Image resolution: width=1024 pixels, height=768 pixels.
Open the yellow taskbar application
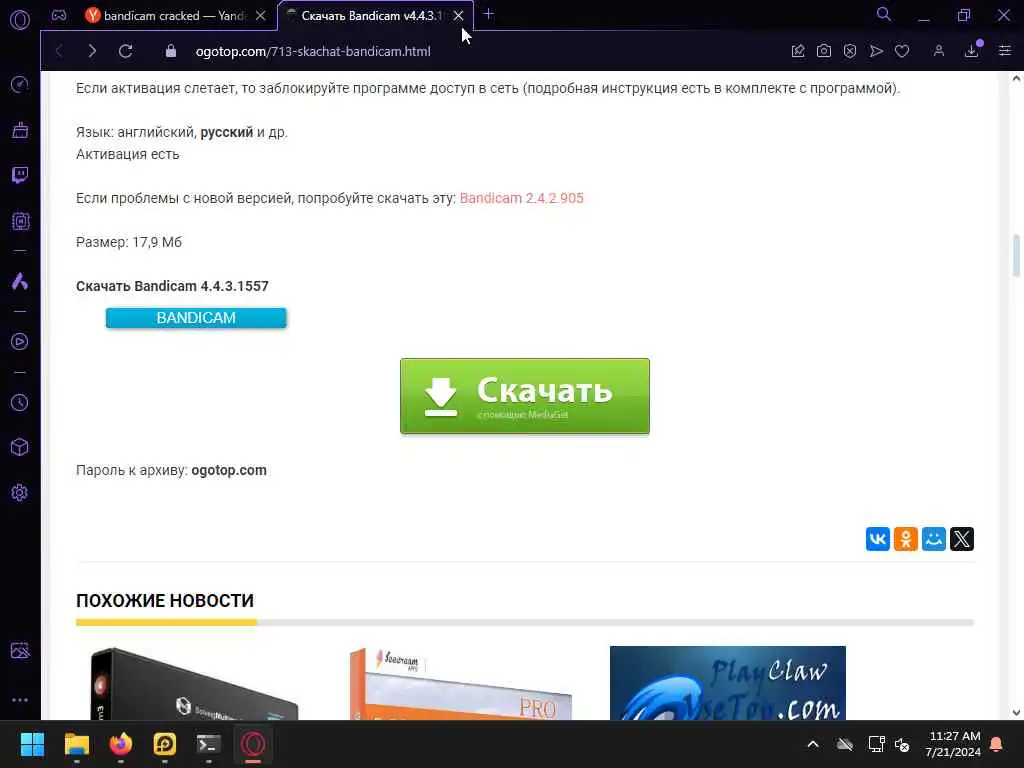tap(165, 744)
